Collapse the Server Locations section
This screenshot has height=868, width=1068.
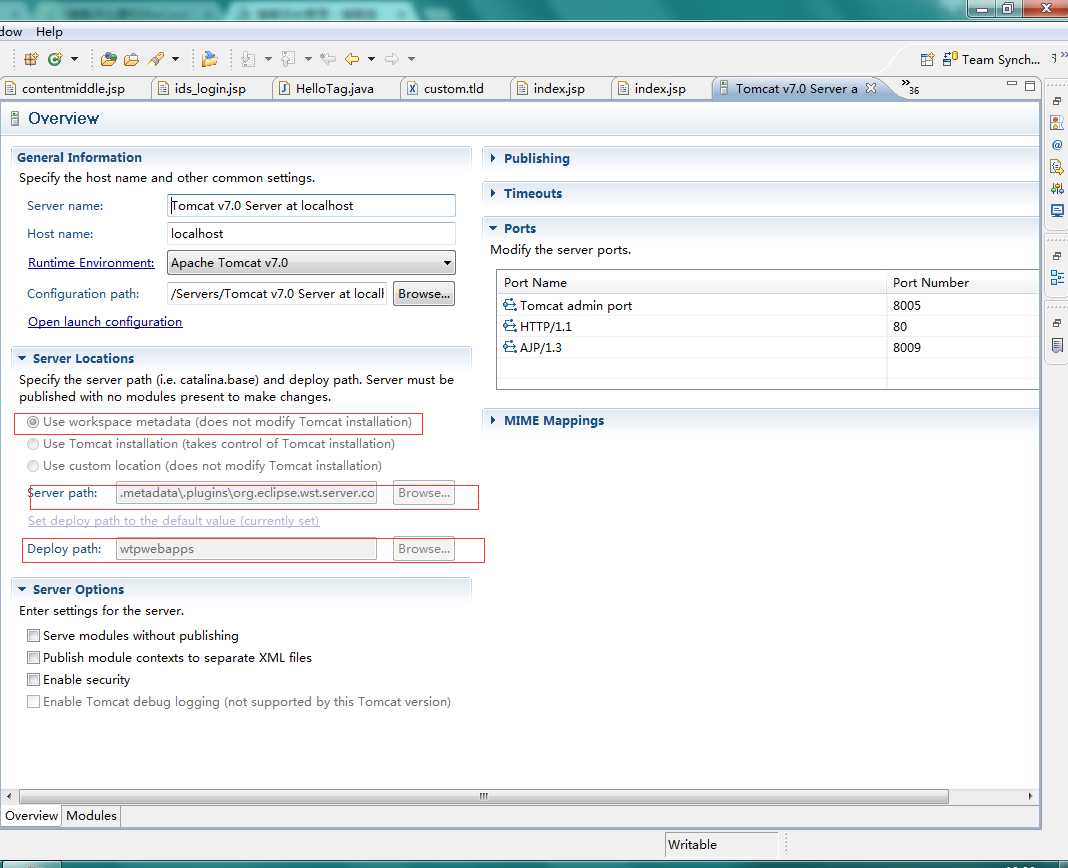tap(22, 358)
